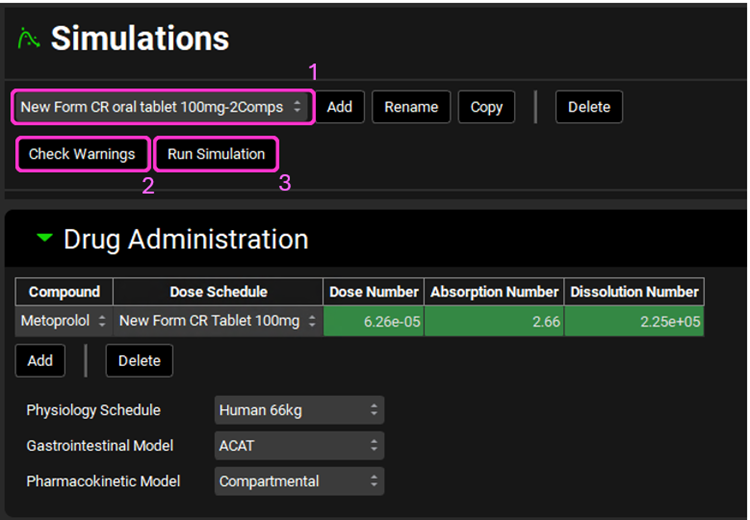The height and width of the screenshot is (520, 750).
Task: Click the Simulations curve icon
Action: (29, 38)
